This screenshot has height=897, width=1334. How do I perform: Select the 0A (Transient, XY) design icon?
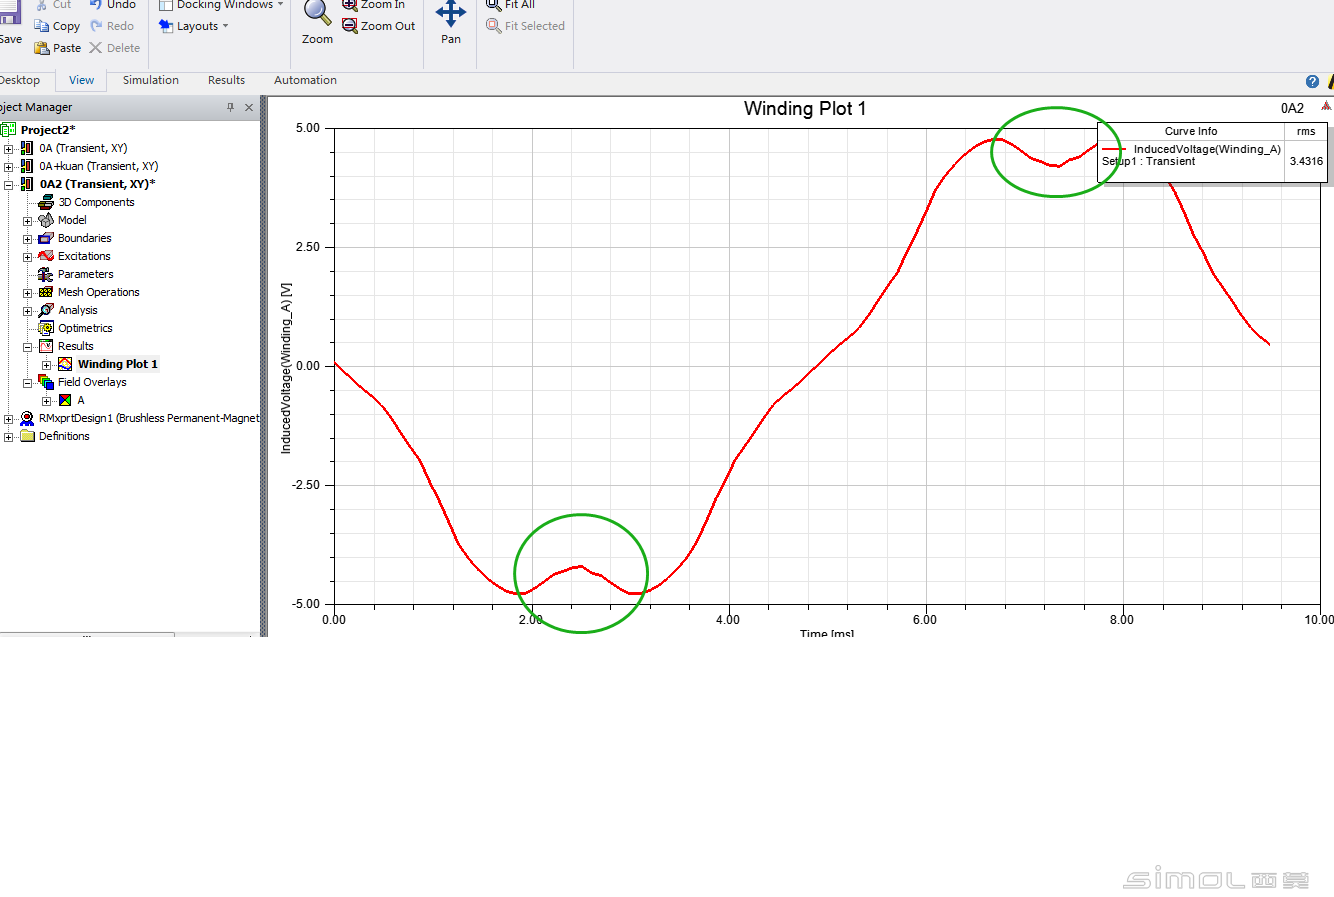27,148
